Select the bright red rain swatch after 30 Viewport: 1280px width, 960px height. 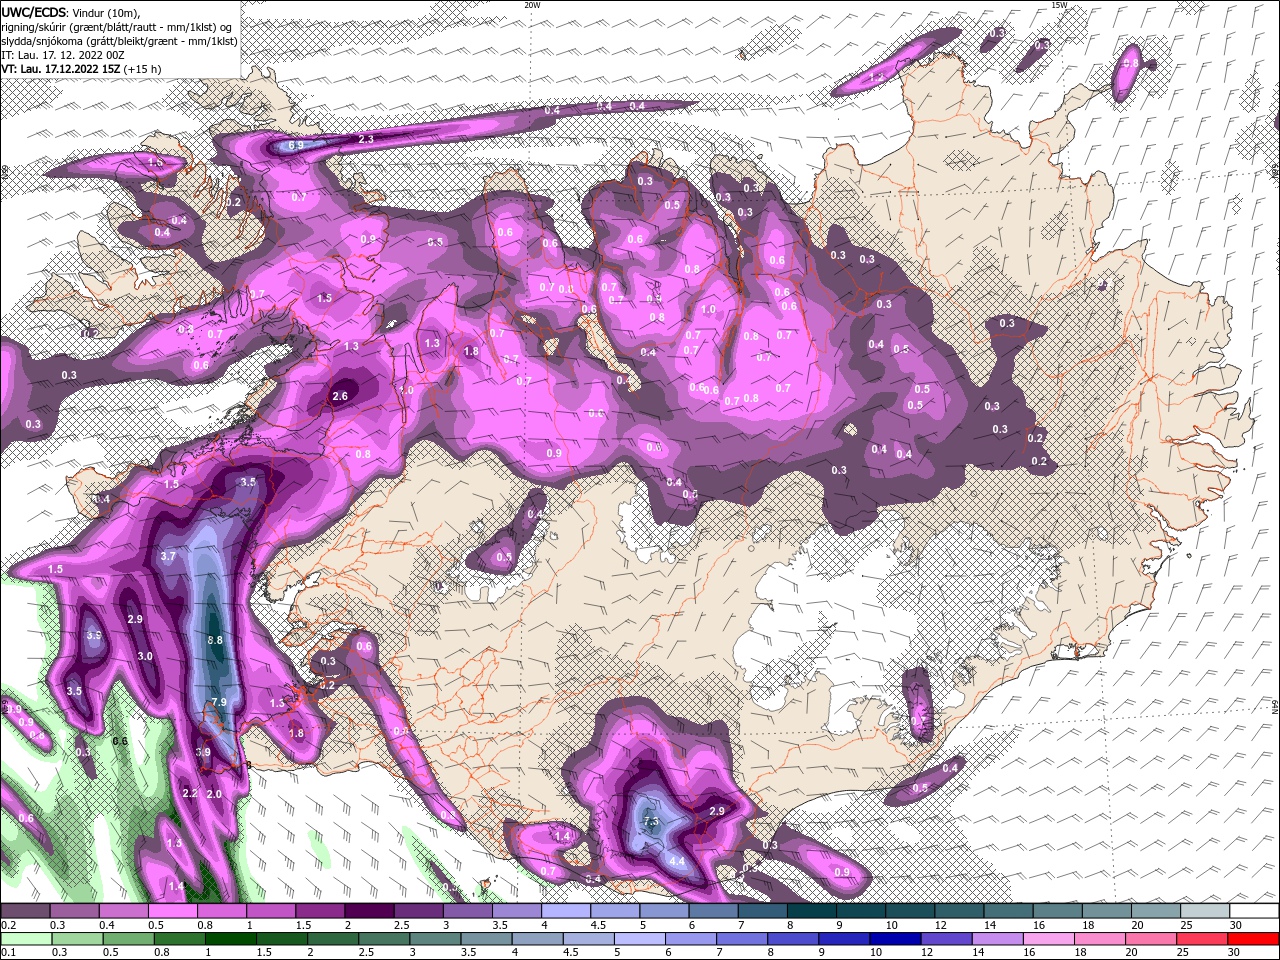tap(1252, 938)
